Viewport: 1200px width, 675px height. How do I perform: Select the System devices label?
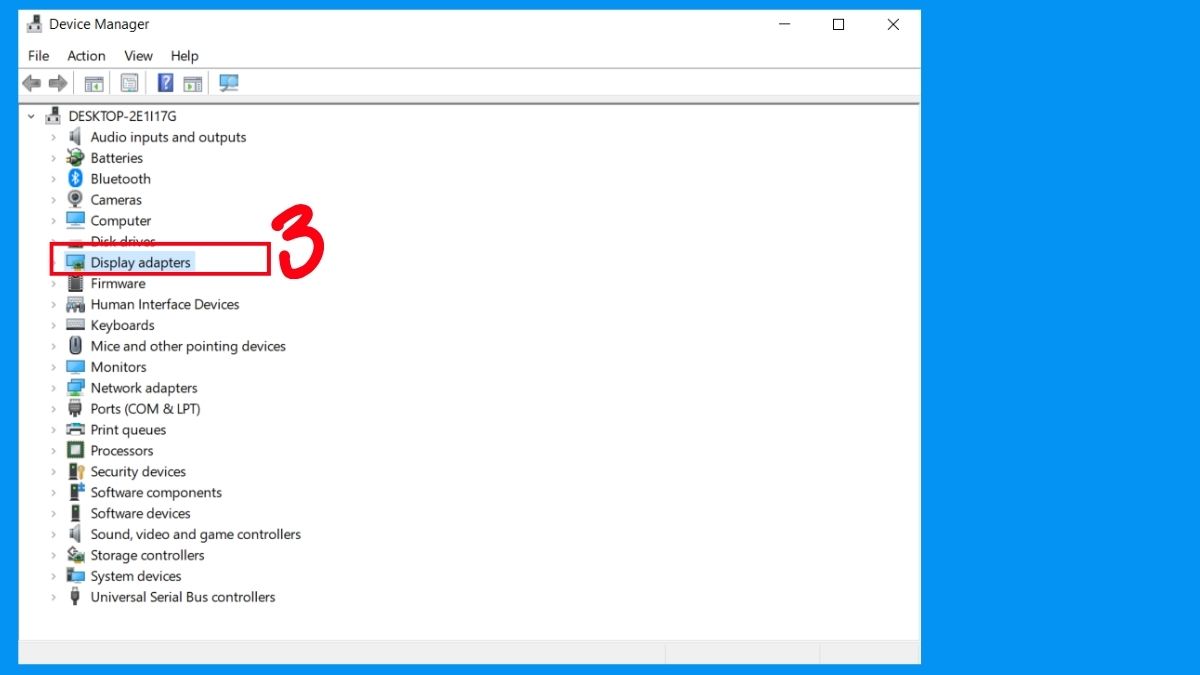tap(136, 576)
